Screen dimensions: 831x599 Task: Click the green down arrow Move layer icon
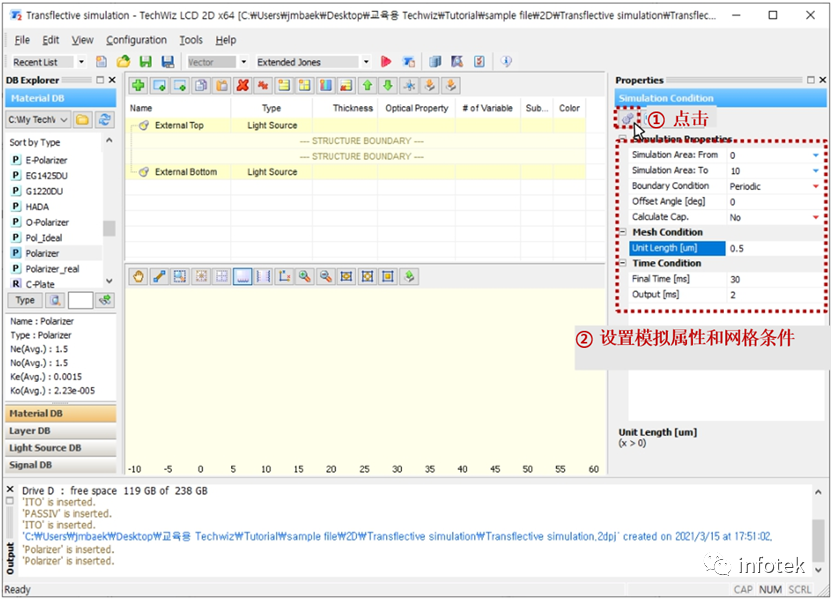(x=388, y=85)
